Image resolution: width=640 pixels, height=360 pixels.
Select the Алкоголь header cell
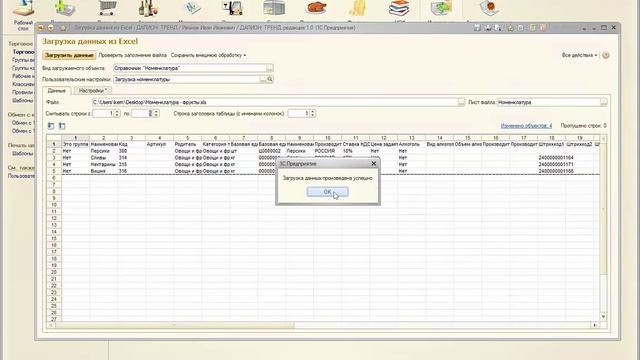tap(411, 144)
